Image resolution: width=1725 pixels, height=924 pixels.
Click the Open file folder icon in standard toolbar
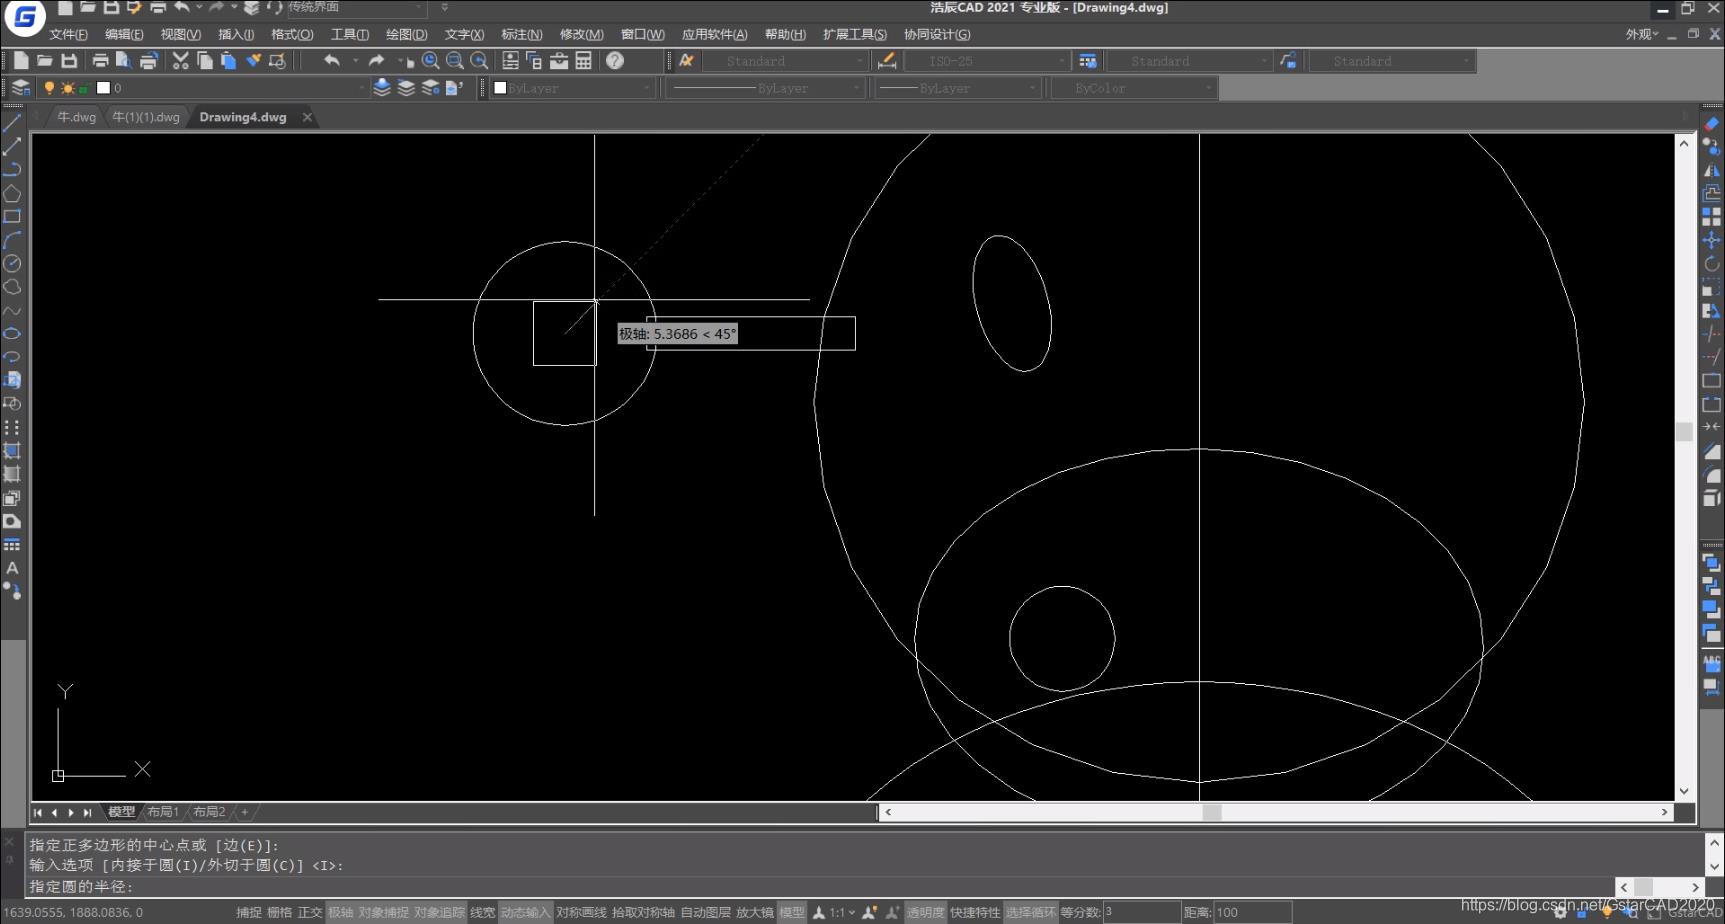point(45,61)
